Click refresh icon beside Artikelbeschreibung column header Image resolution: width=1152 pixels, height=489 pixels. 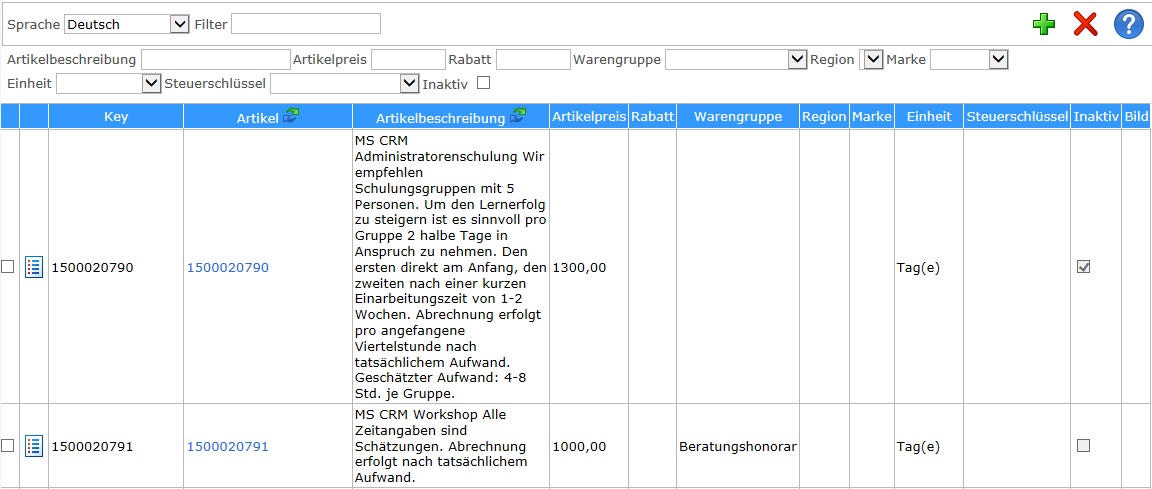pos(518,117)
